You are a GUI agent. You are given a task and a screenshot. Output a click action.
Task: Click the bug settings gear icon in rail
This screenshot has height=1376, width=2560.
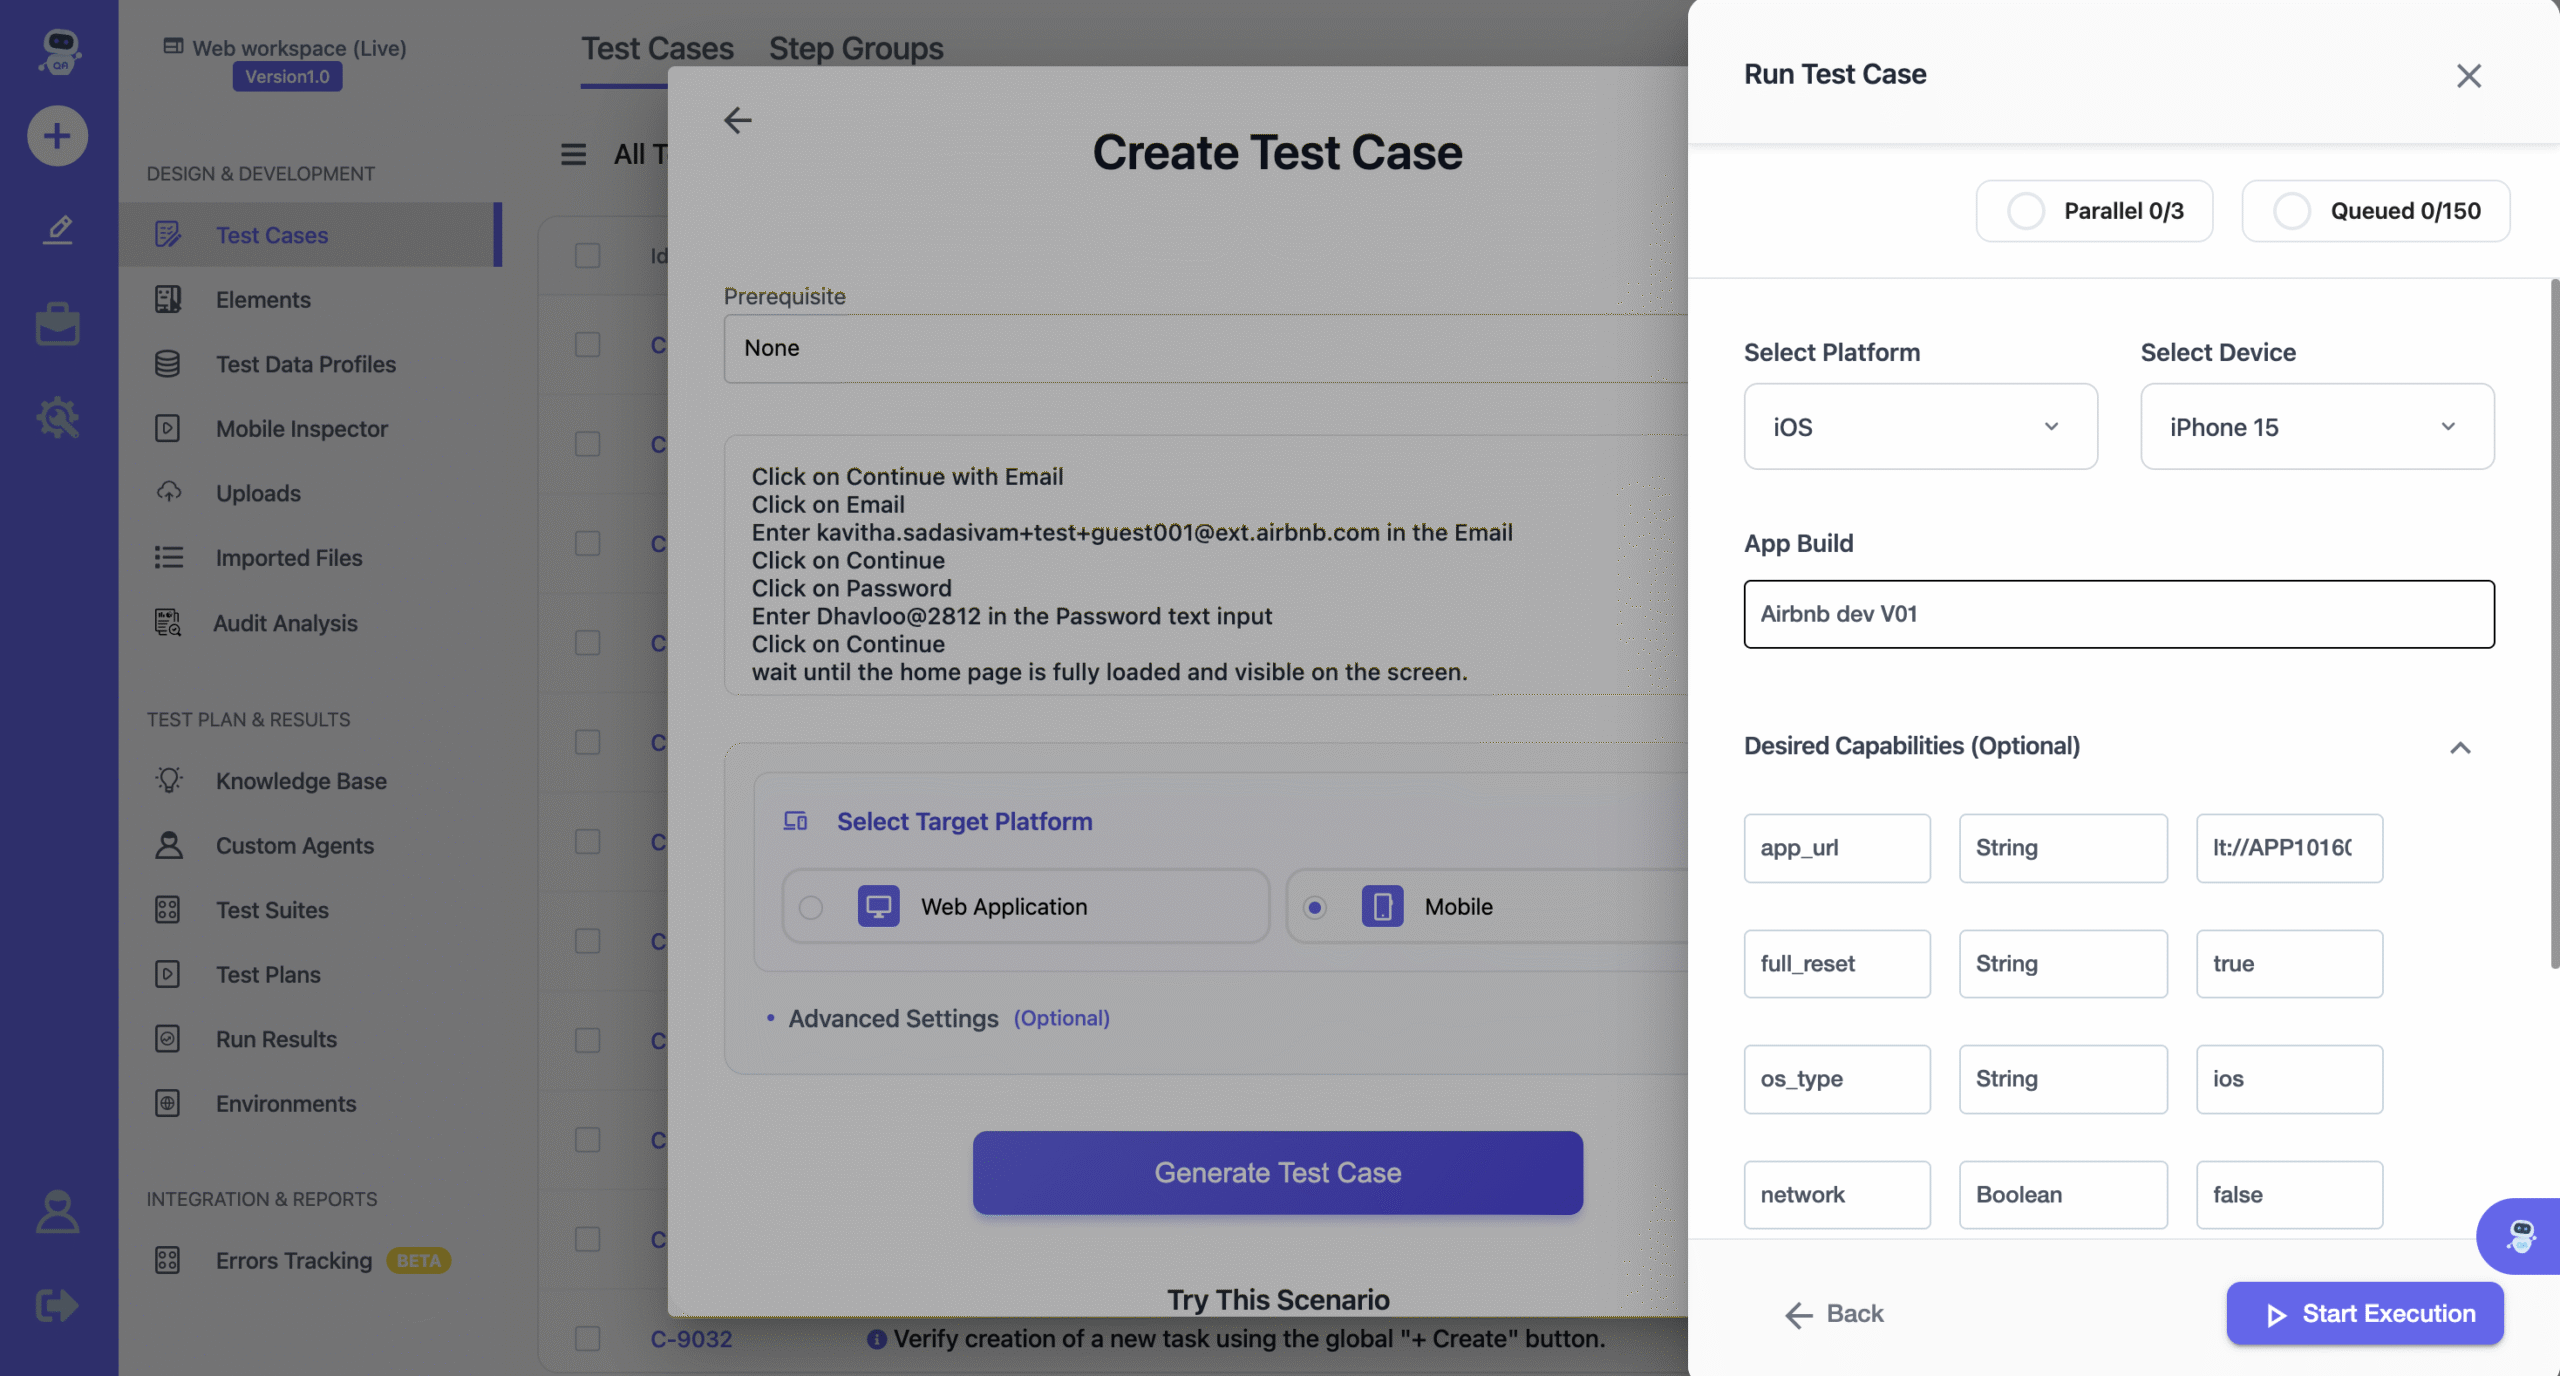(x=57, y=417)
